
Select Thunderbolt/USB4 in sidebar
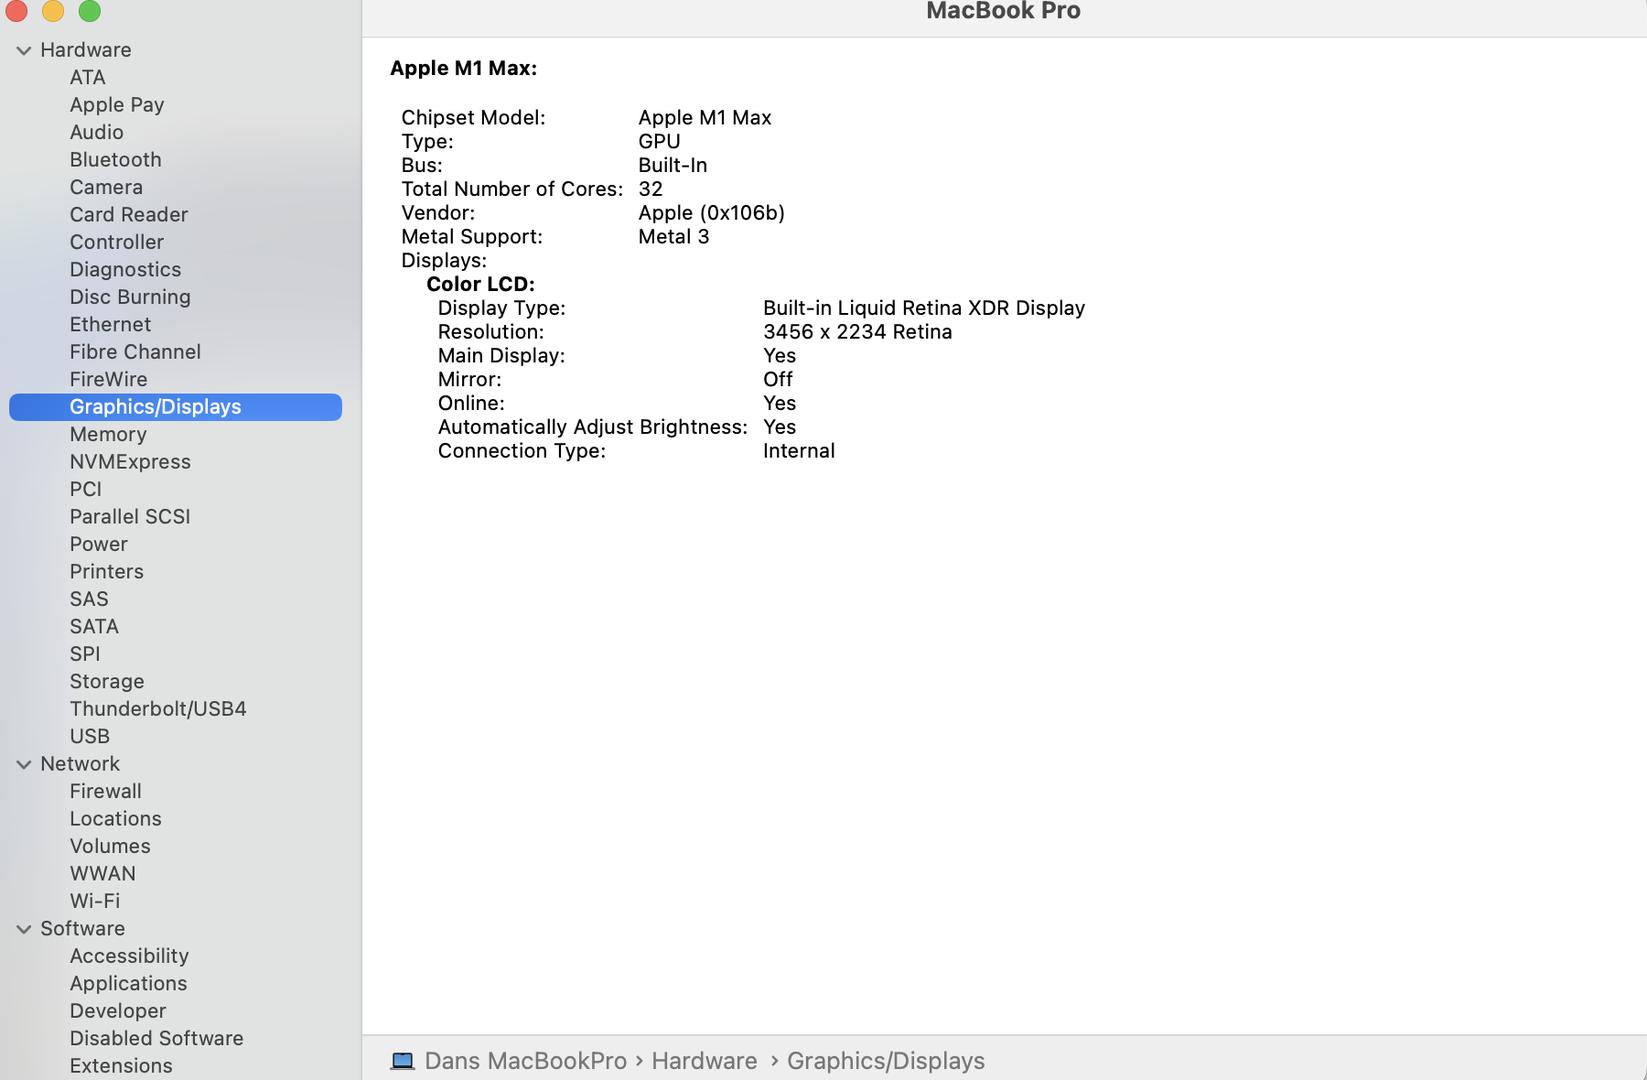coord(158,709)
